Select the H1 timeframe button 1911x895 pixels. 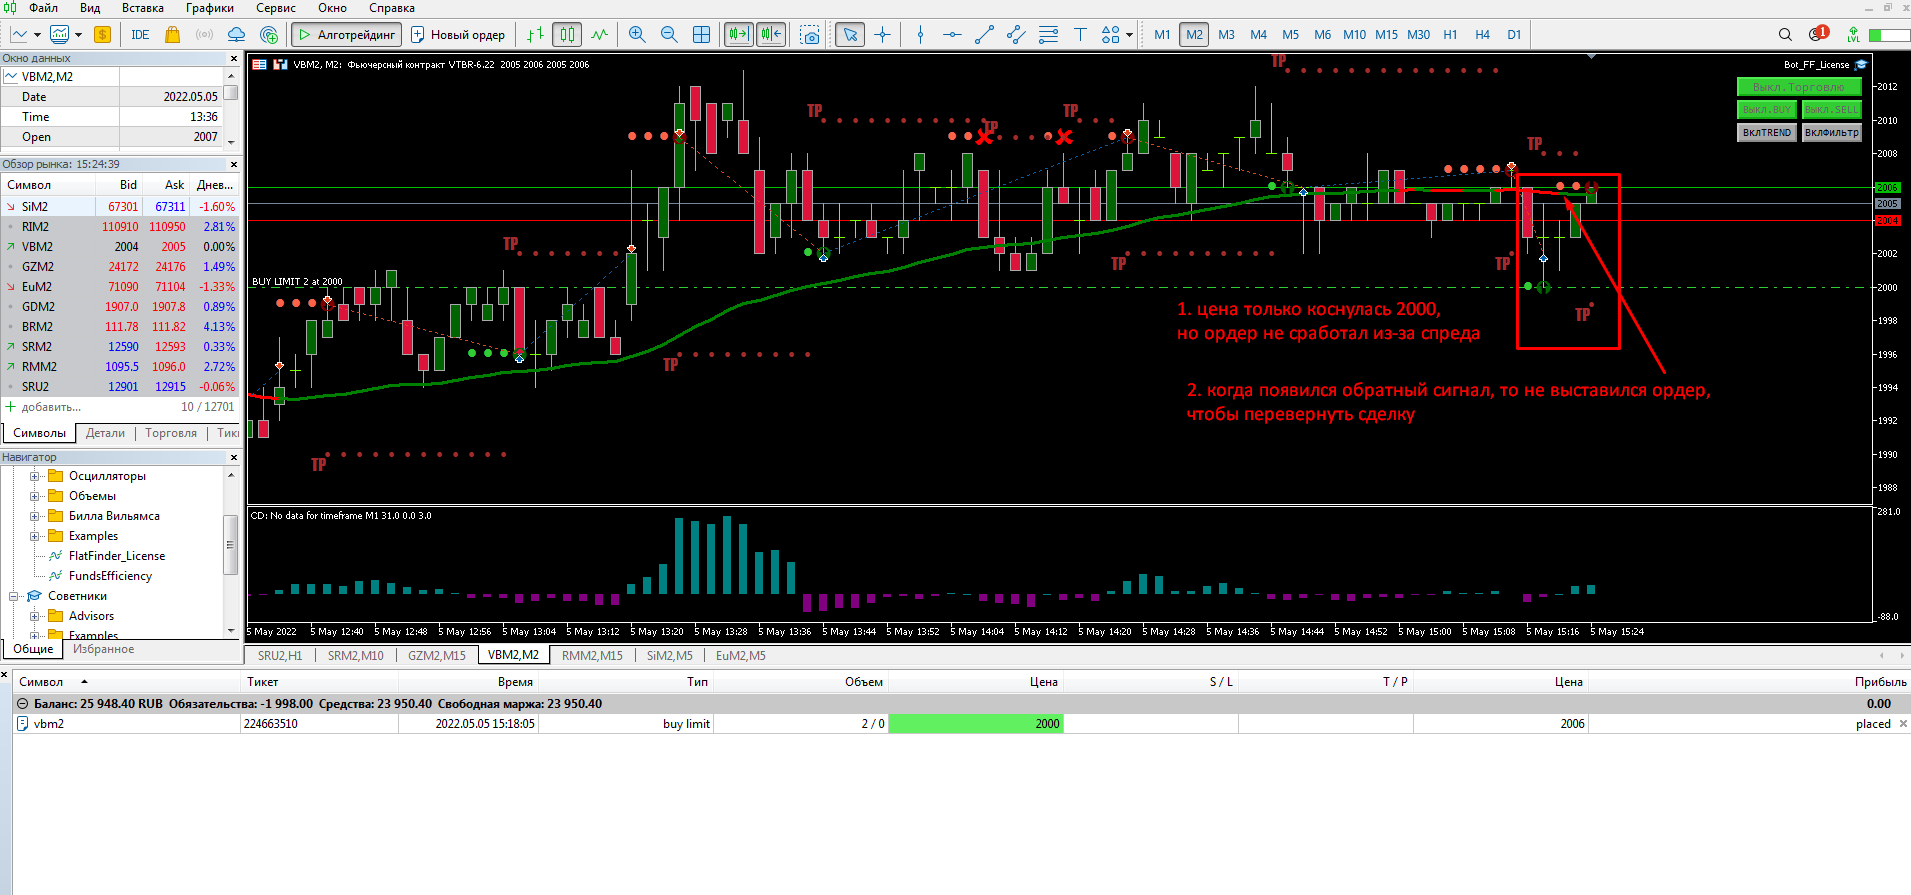[x=1450, y=34]
